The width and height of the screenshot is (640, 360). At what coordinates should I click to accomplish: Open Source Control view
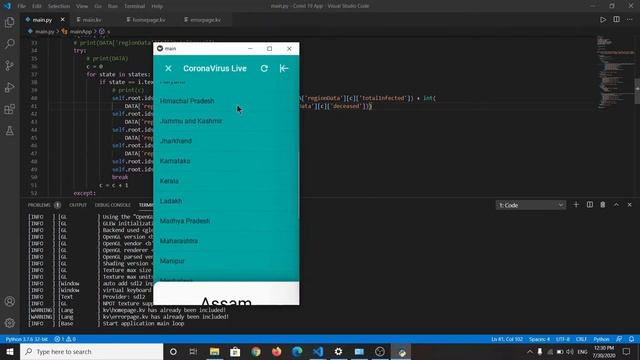[9, 65]
